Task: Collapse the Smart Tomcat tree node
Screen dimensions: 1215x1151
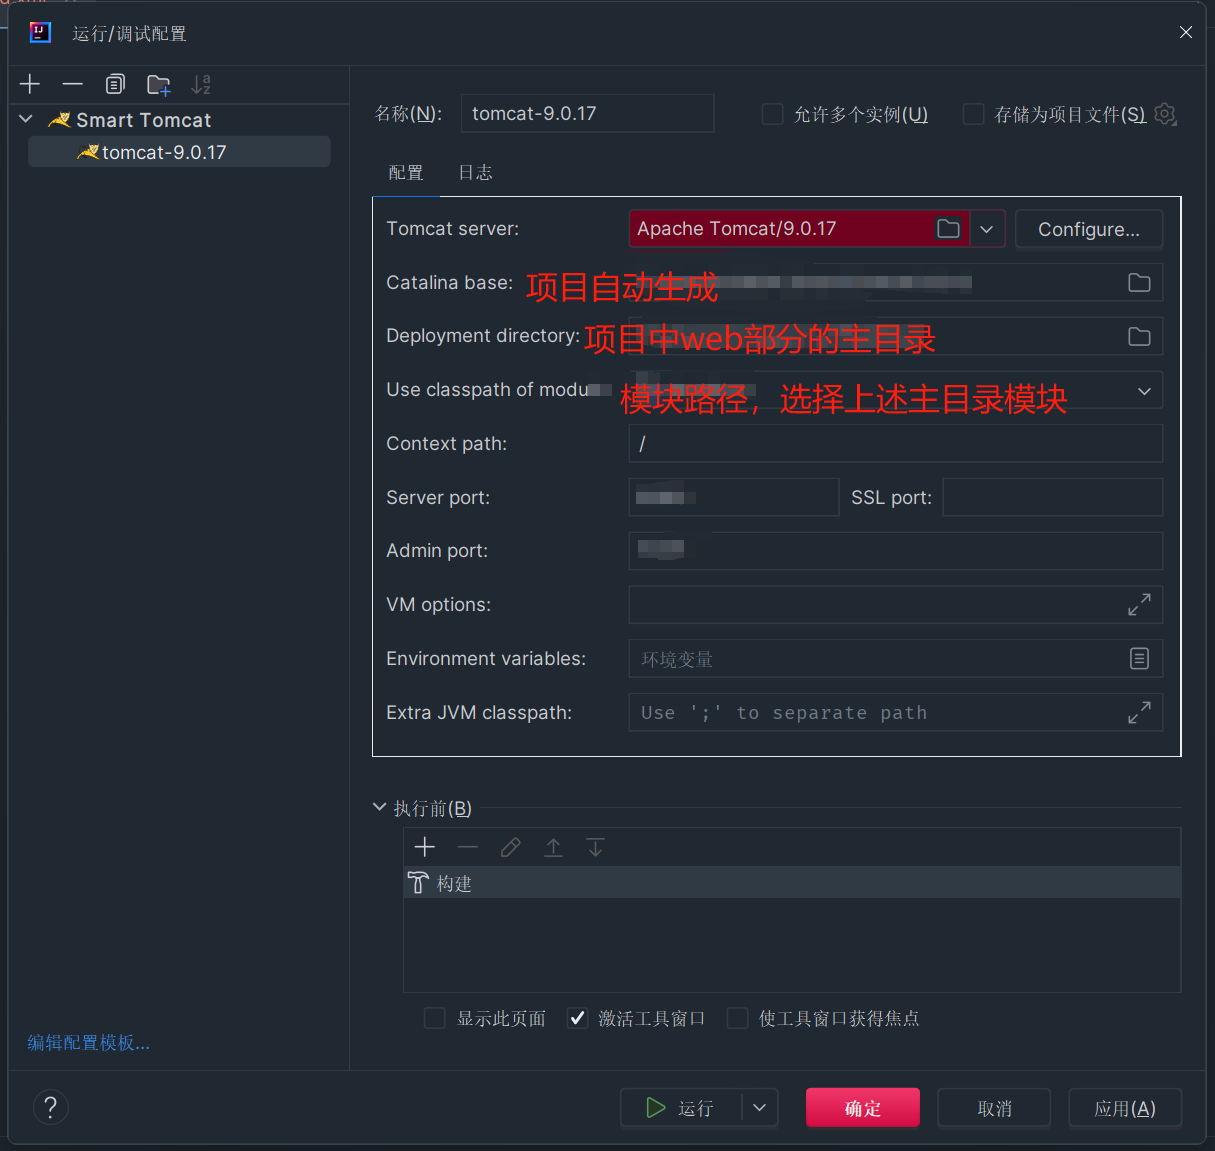Action: click(26, 119)
